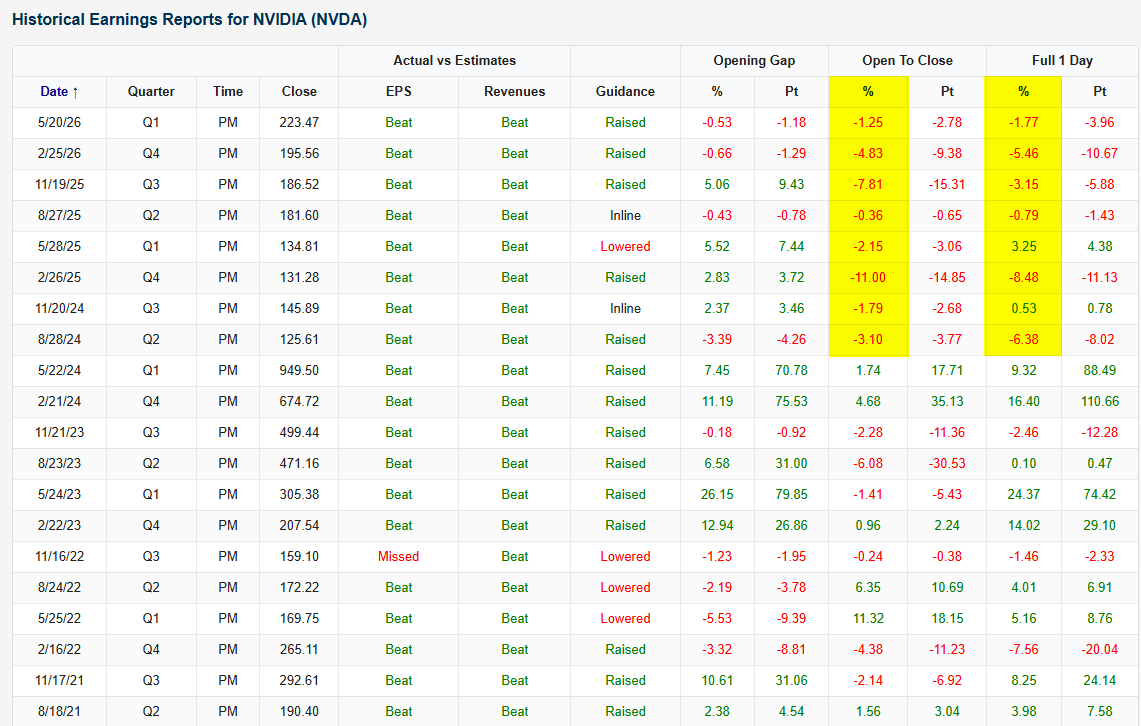Screen dimensions: 1141x726
Task: Select the 5/25/22 date cell
Action: tap(59, 618)
